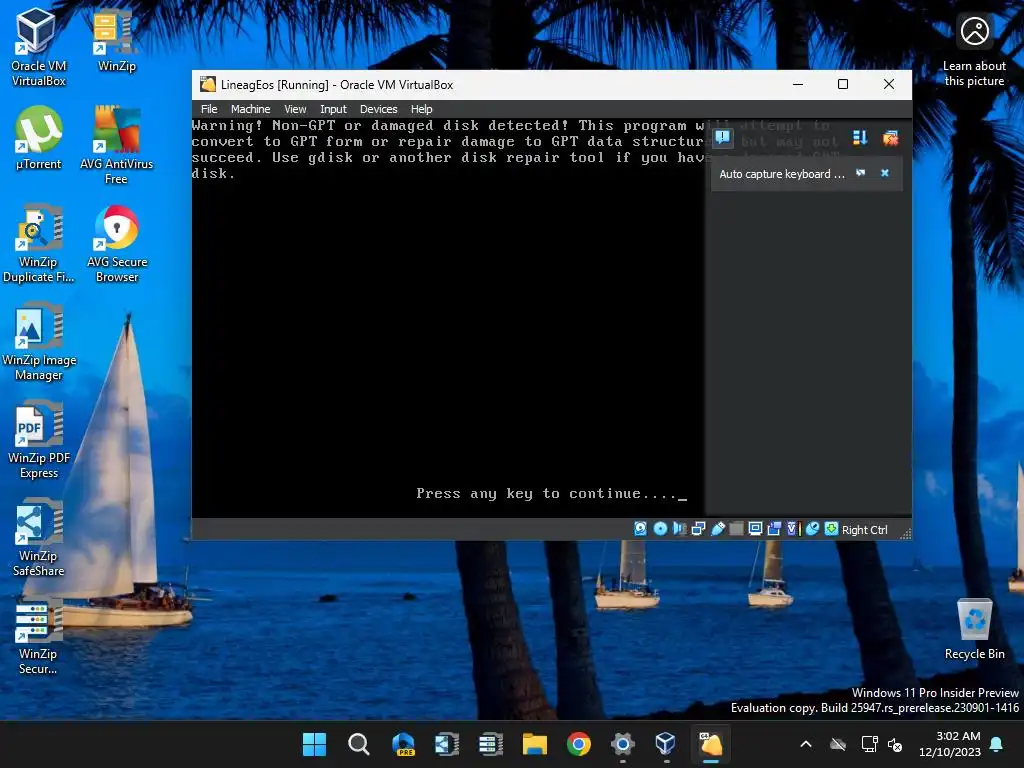Select the µTorrent desktop shortcut
The image size is (1024, 768).
tap(38, 138)
